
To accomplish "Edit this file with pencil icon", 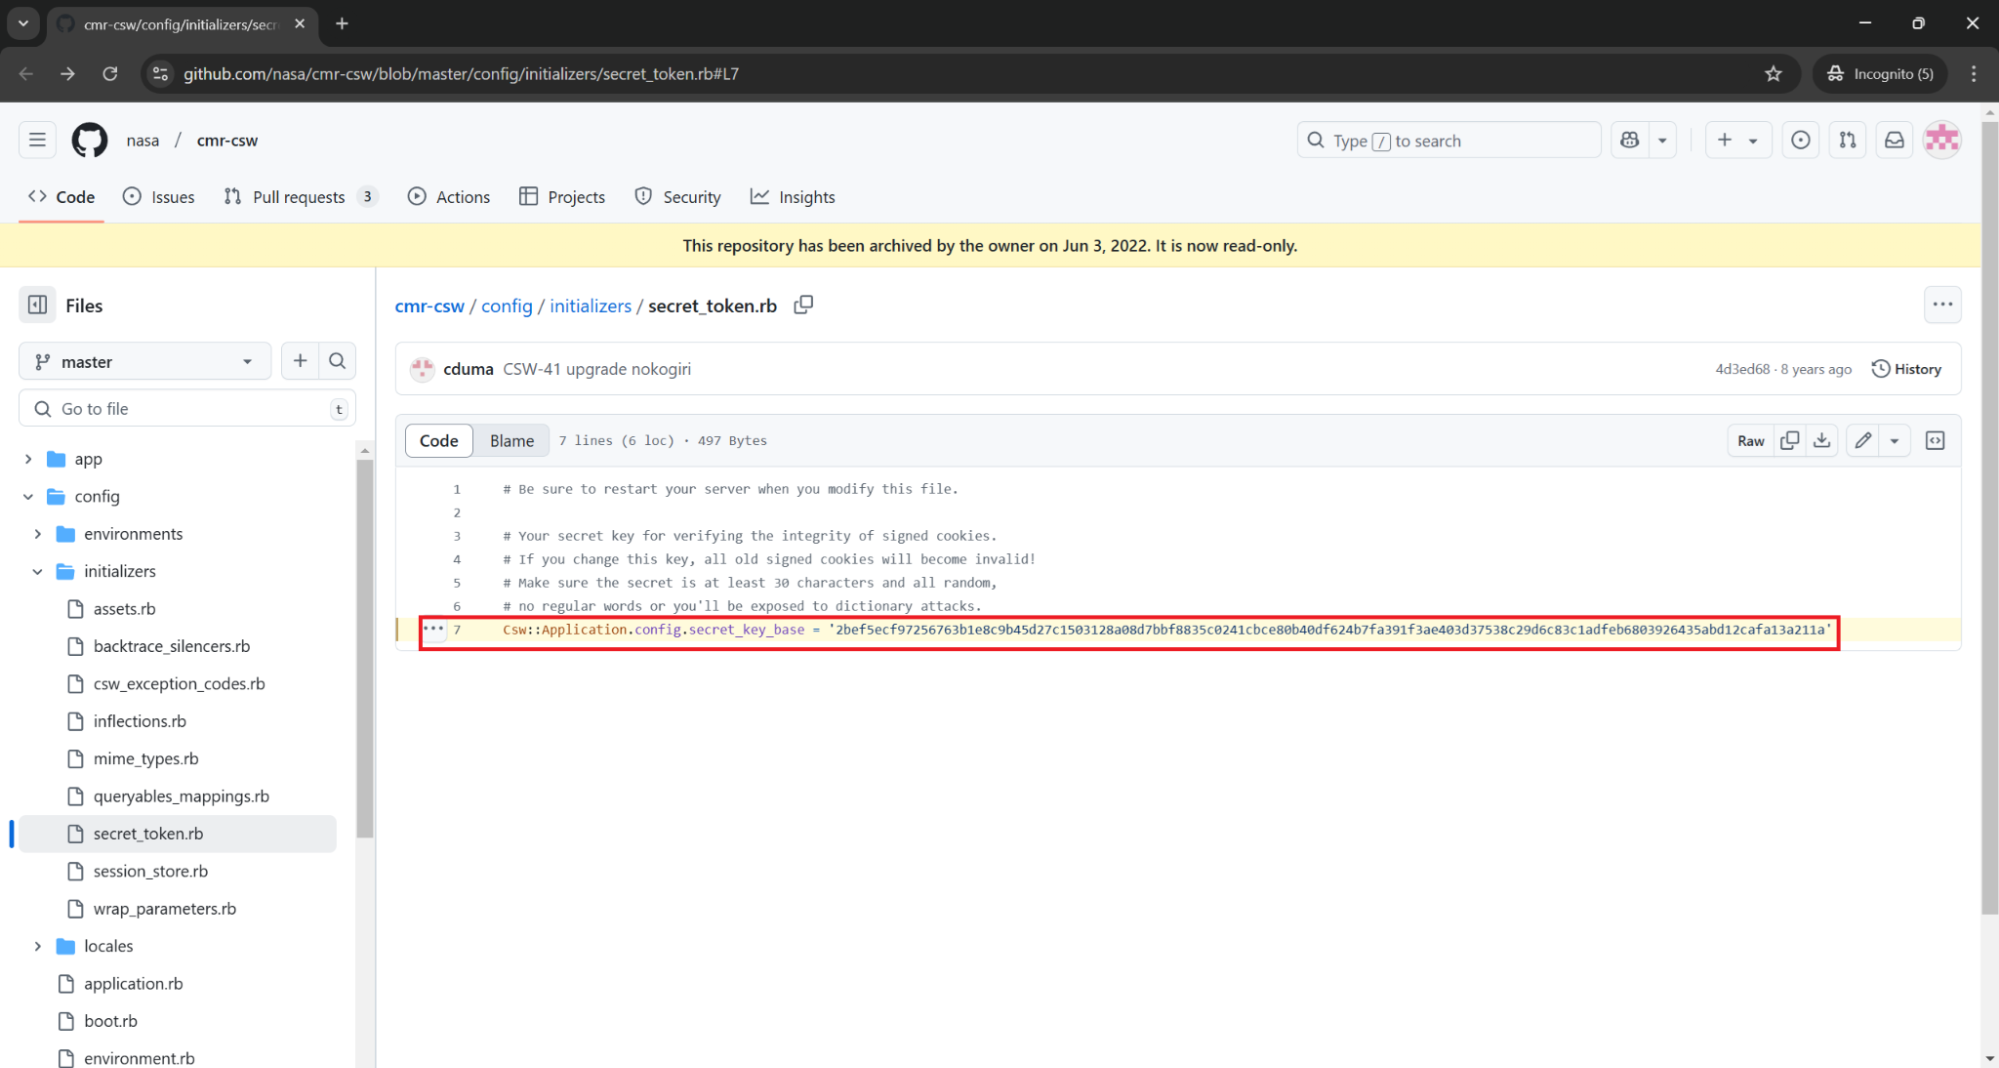I will (1863, 441).
